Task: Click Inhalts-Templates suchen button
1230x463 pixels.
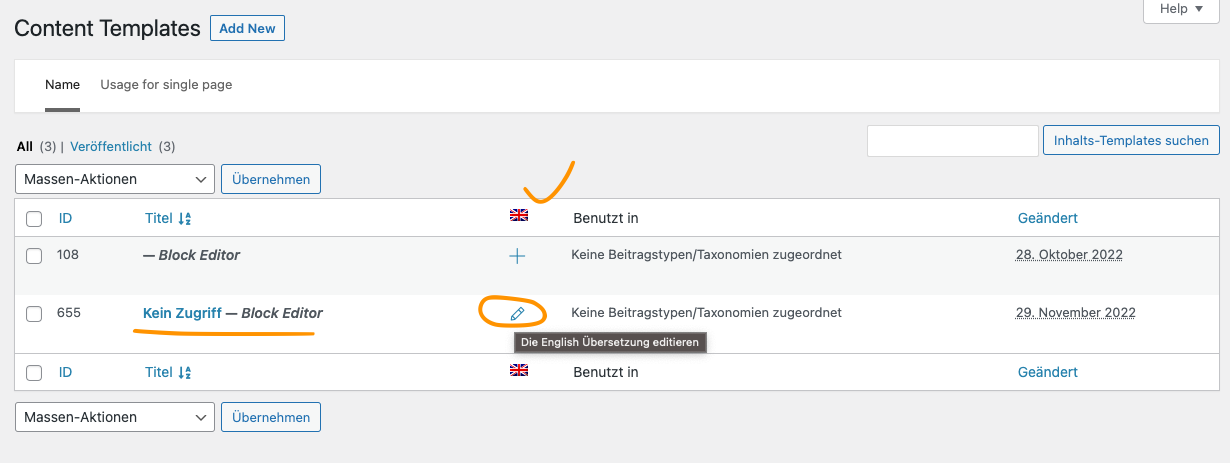Action: 1131,141
